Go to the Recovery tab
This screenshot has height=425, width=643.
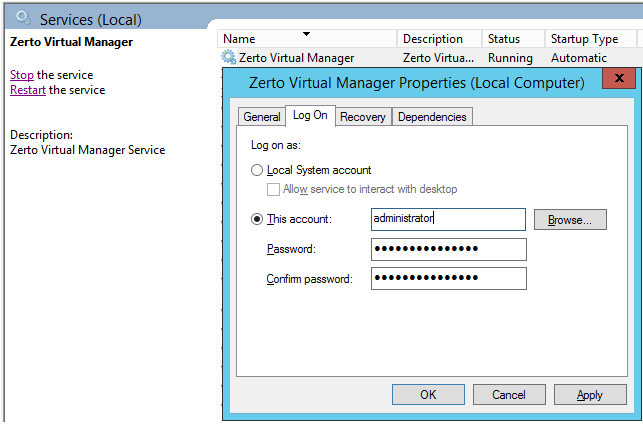[x=363, y=117]
